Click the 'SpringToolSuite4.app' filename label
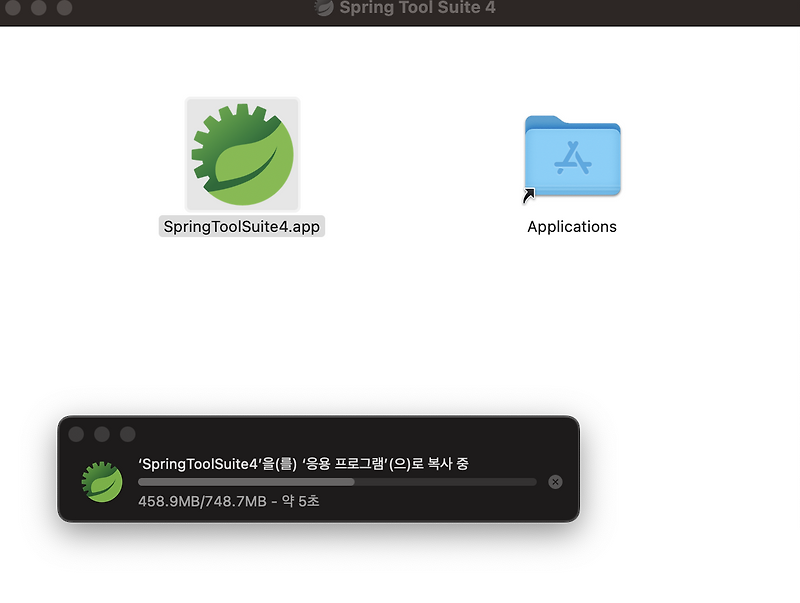800x603 pixels. (243, 227)
